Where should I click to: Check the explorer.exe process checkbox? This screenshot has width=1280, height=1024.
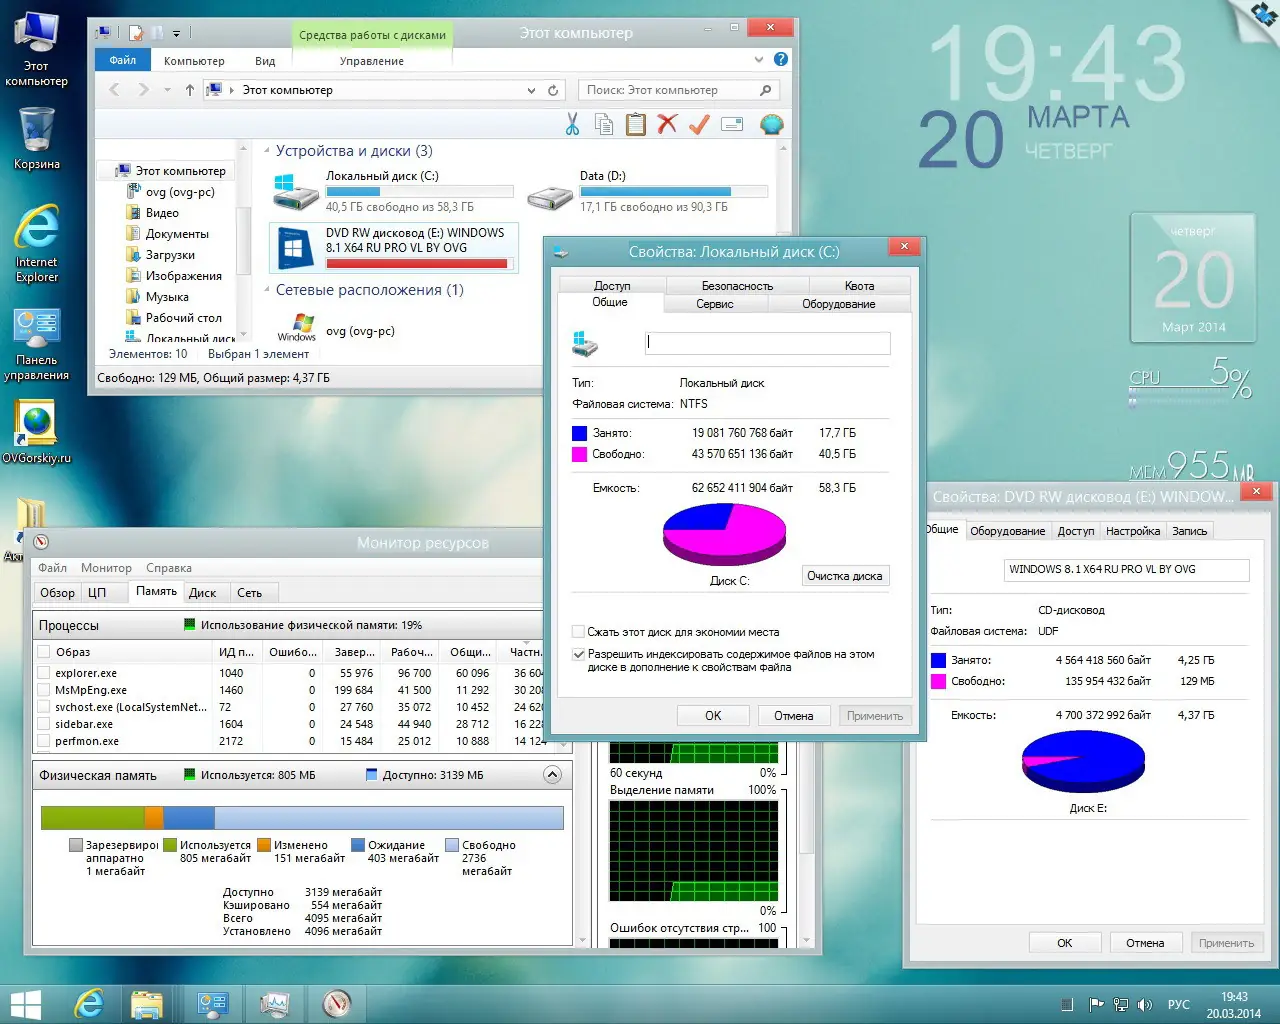[x=44, y=673]
